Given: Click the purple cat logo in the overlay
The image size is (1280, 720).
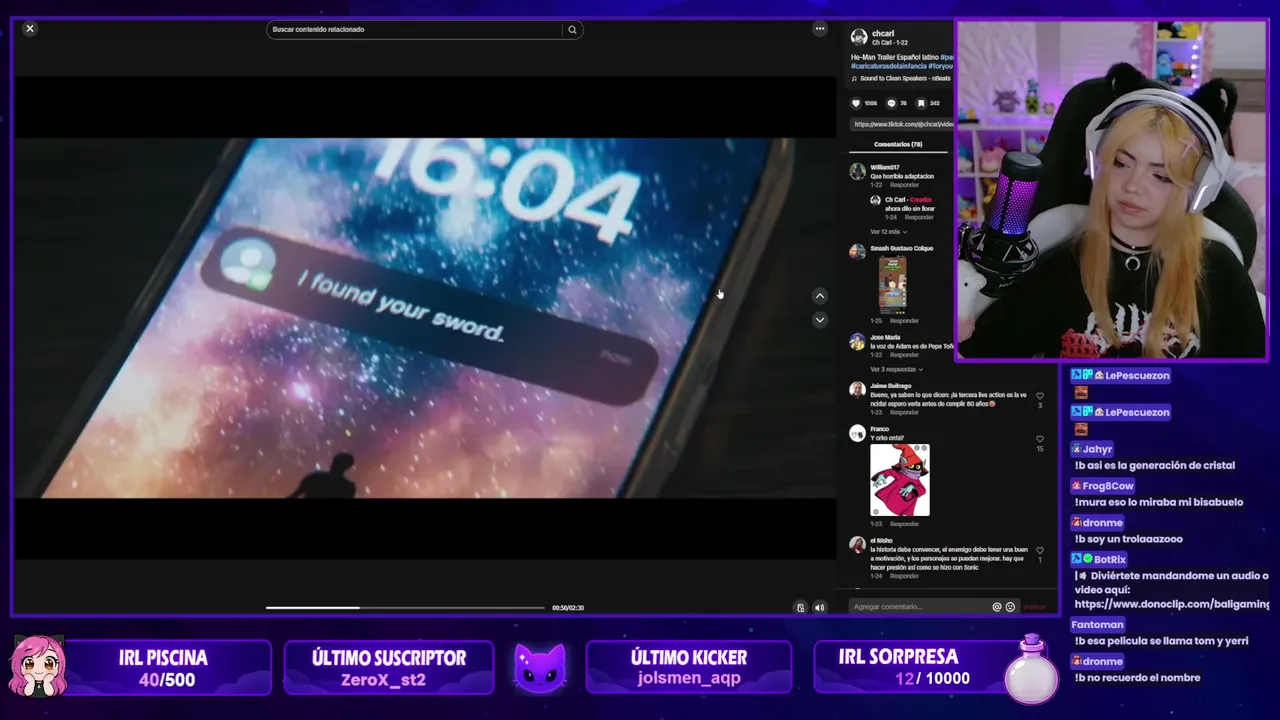Looking at the screenshot, I should [x=540, y=669].
